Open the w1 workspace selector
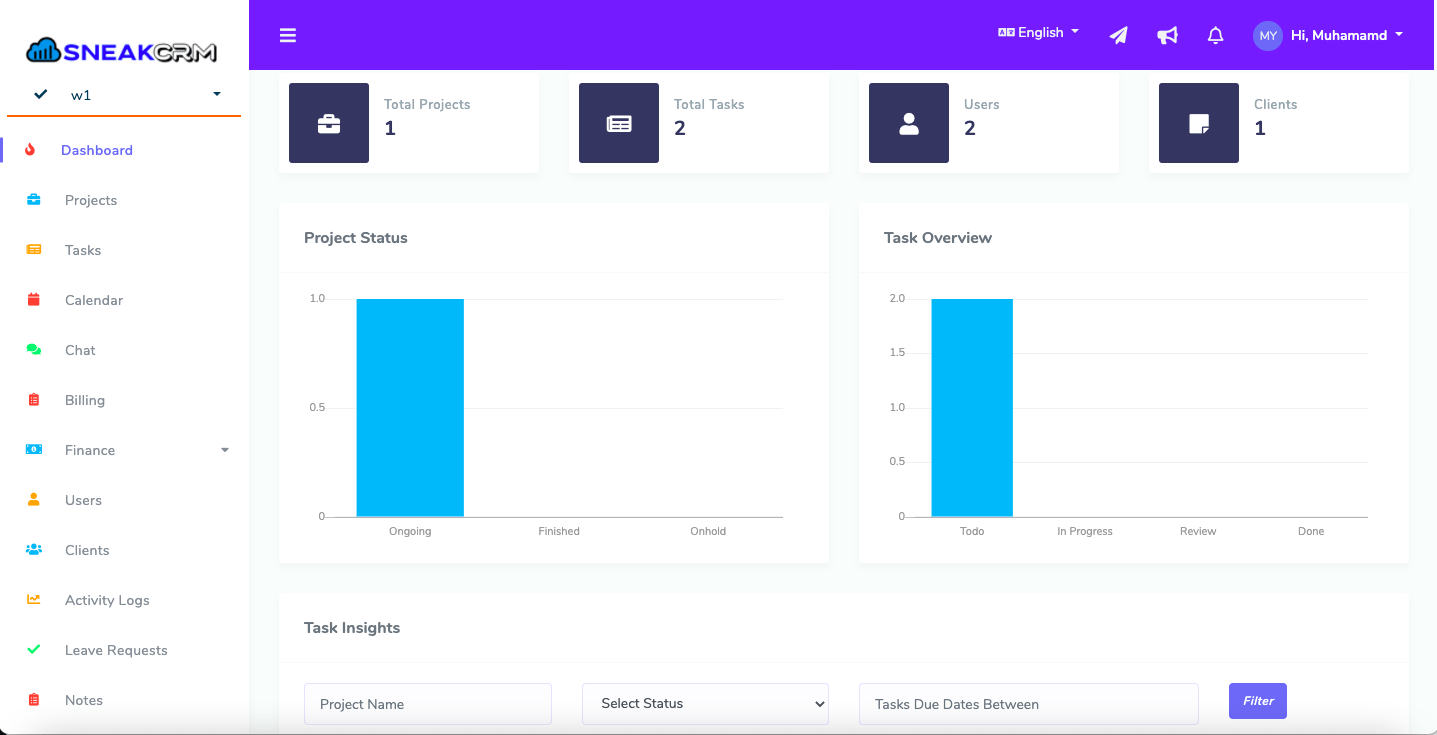 point(124,95)
